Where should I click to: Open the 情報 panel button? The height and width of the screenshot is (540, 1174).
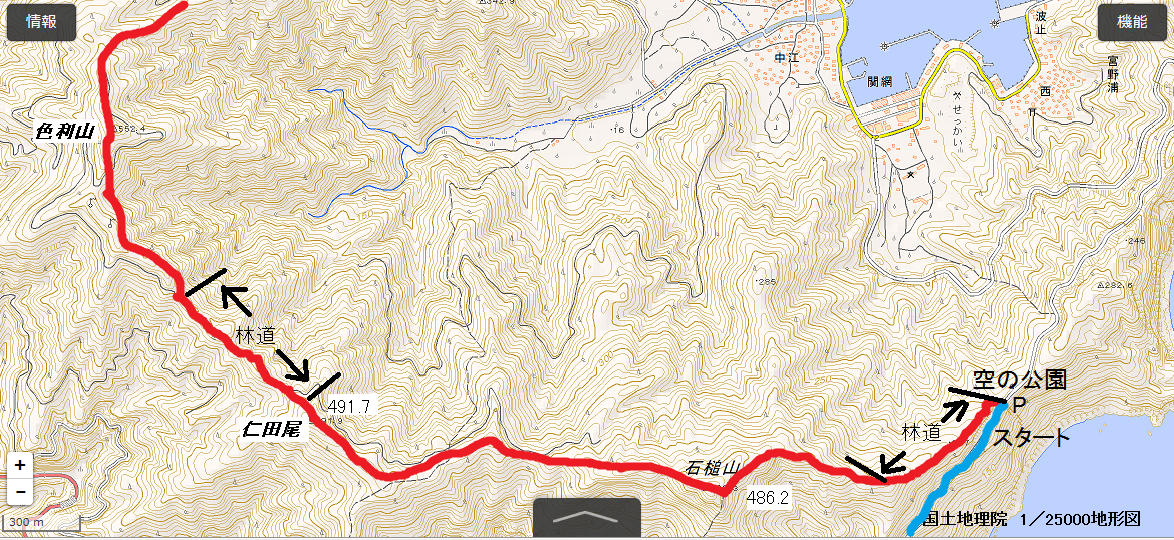tap(41, 23)
